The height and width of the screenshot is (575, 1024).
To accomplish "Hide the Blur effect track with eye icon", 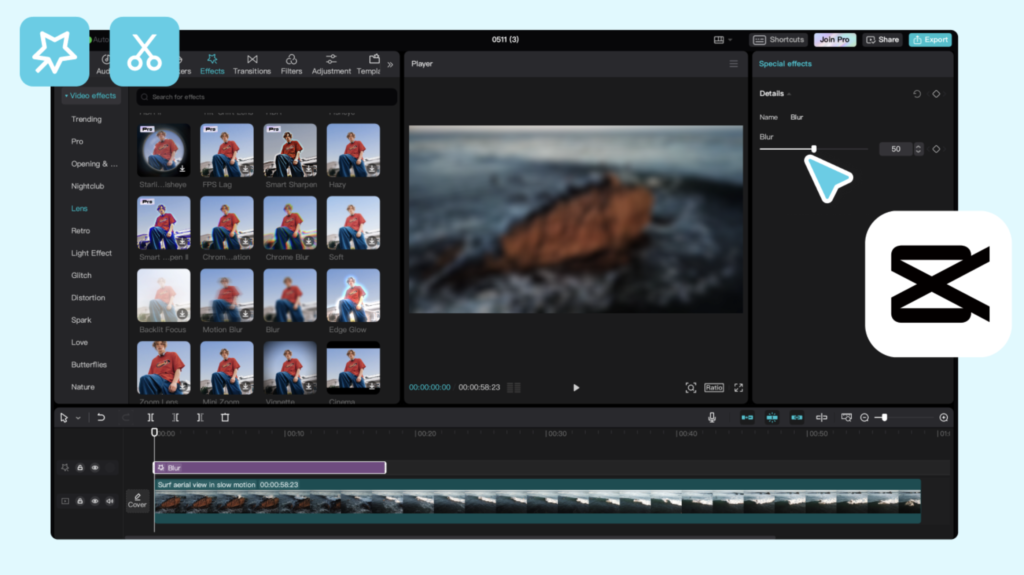I will click(x=95, y=467).
